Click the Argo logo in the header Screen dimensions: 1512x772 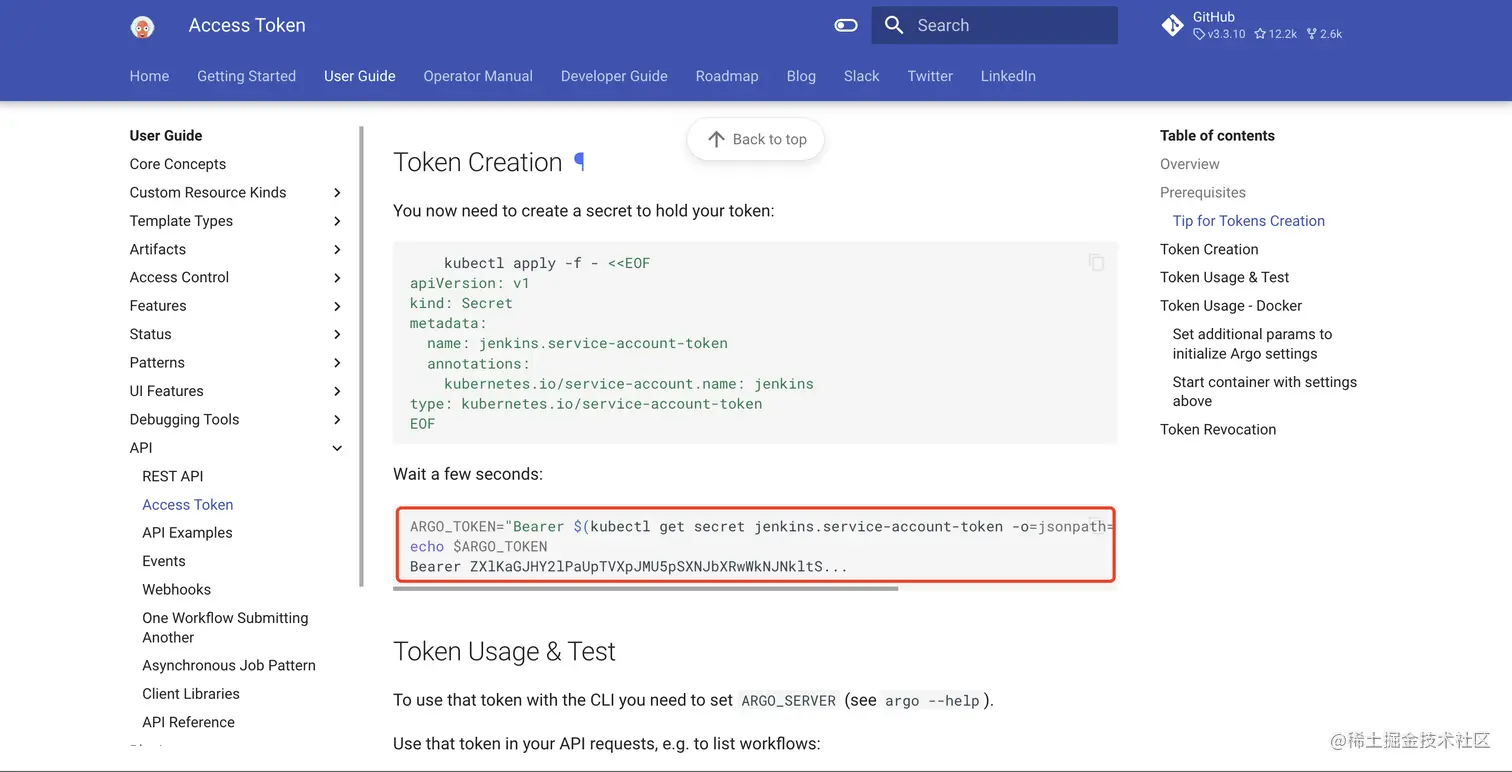(x=142, y=27)
